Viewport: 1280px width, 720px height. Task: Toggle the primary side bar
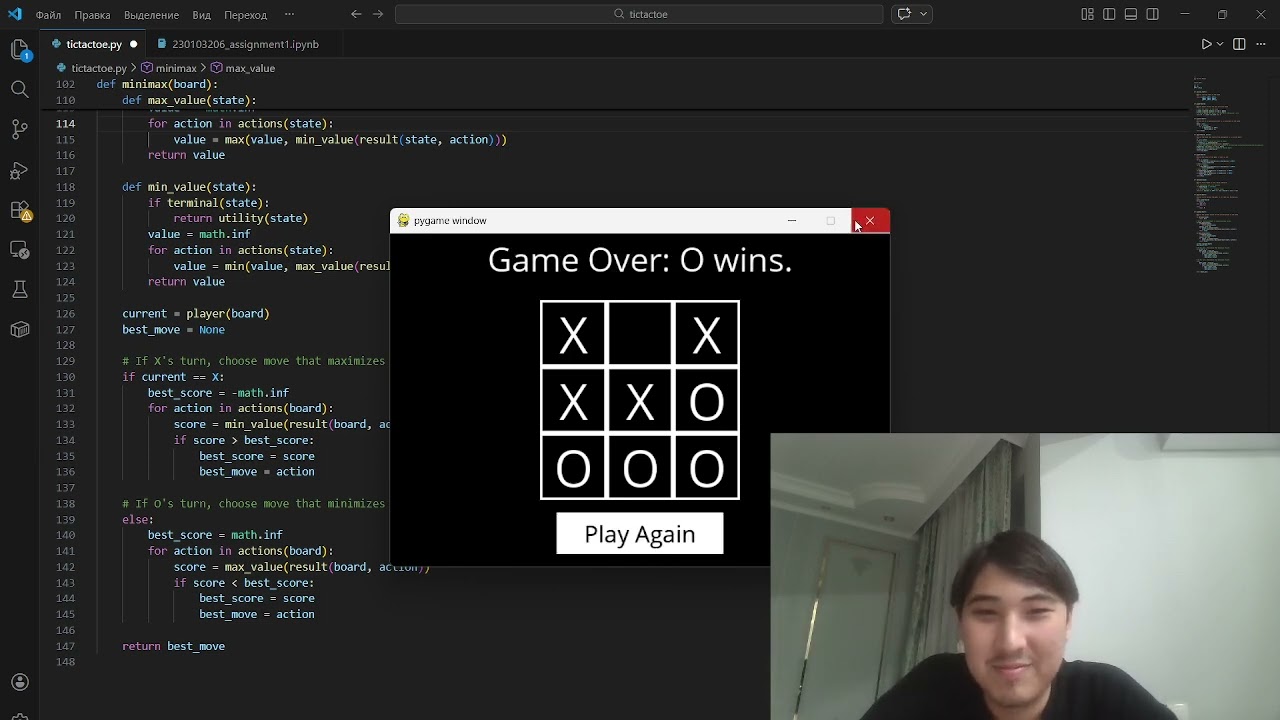[x=1109, y=14]
